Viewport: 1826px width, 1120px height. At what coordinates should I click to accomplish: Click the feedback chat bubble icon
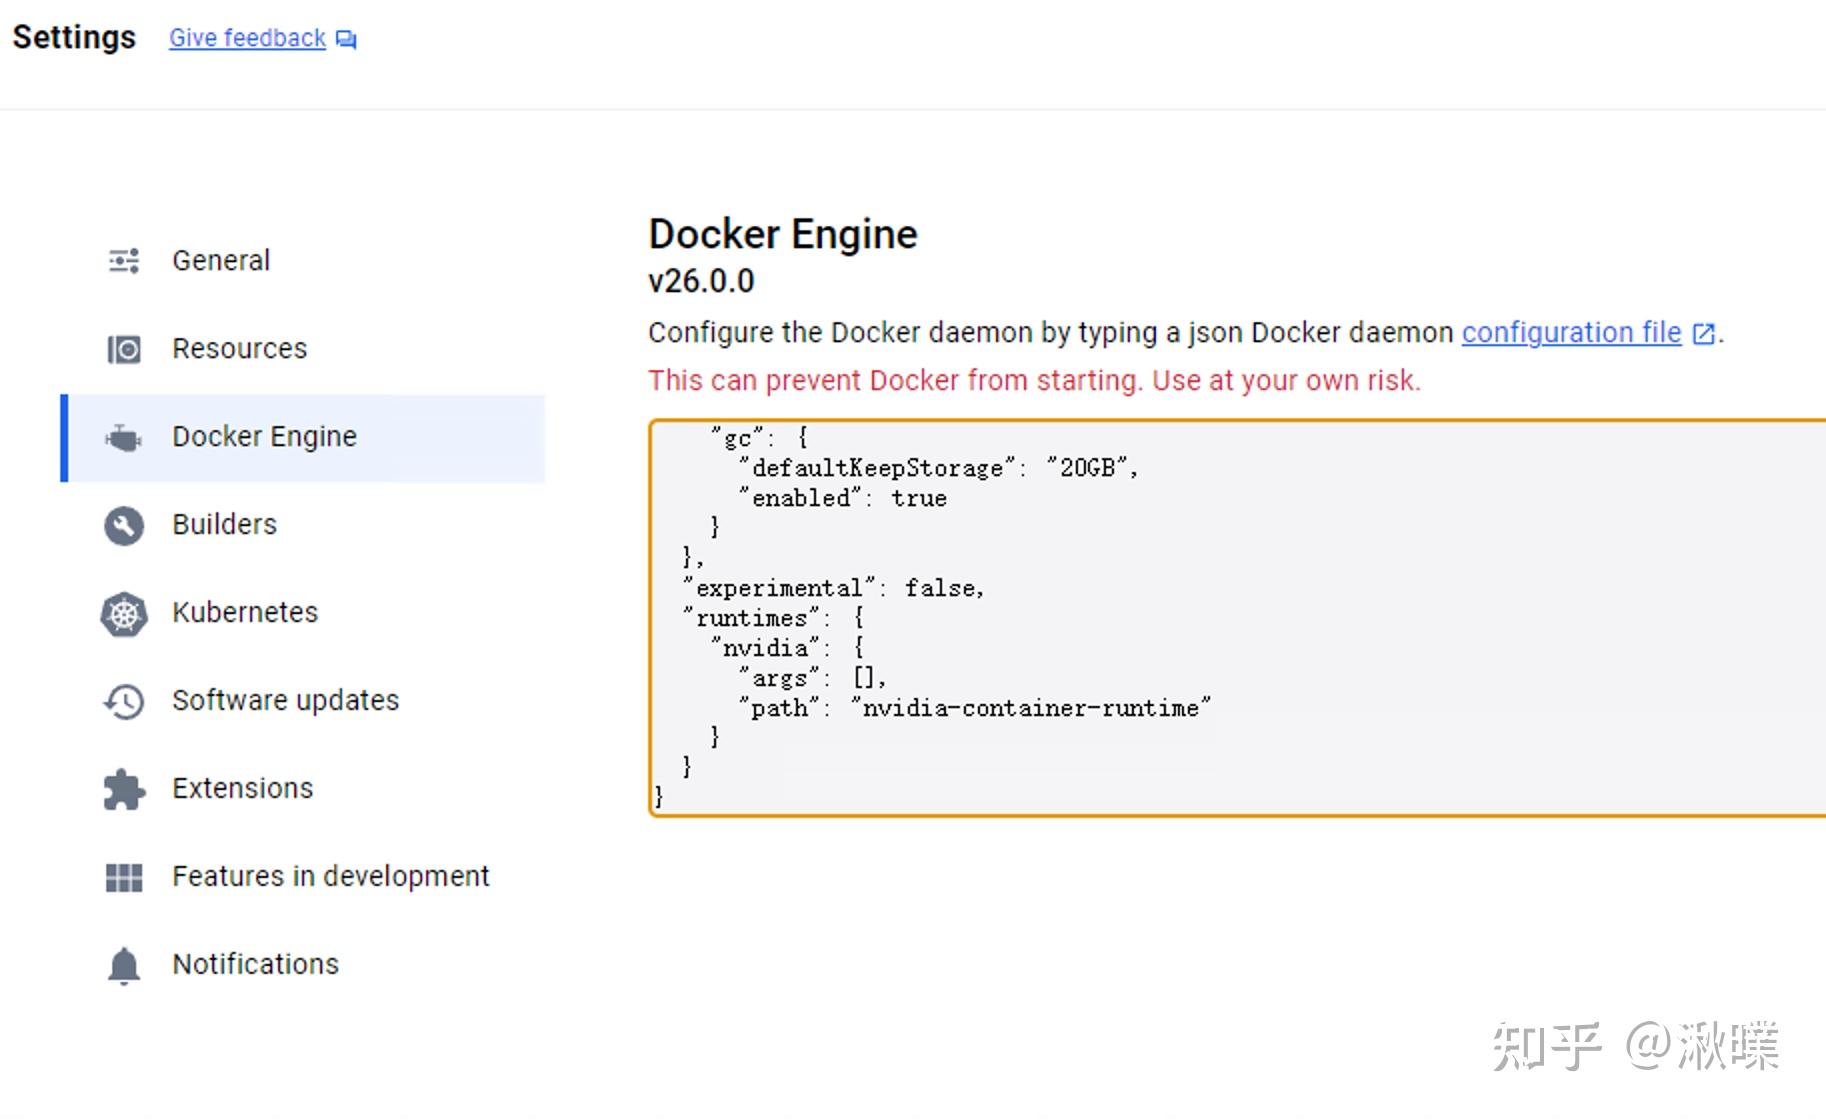point(346,39)
